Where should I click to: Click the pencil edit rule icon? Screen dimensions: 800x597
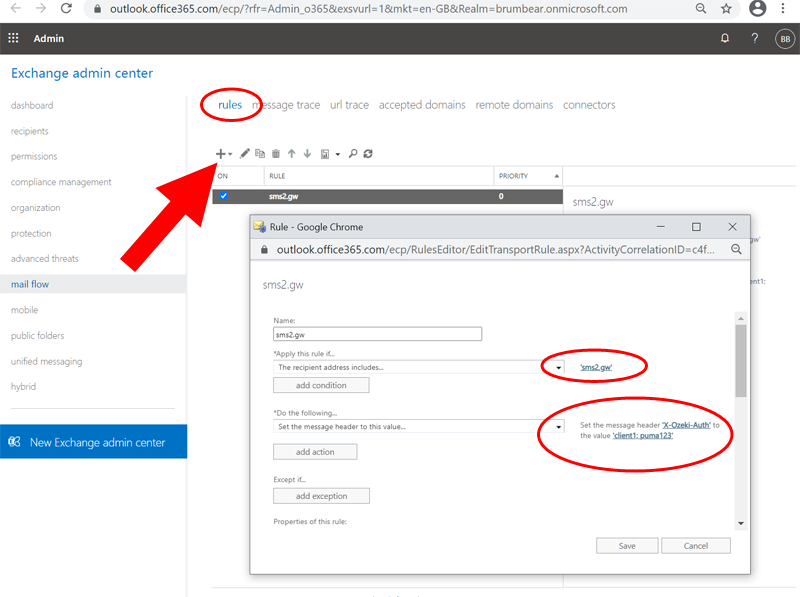(x=245, y=154)
